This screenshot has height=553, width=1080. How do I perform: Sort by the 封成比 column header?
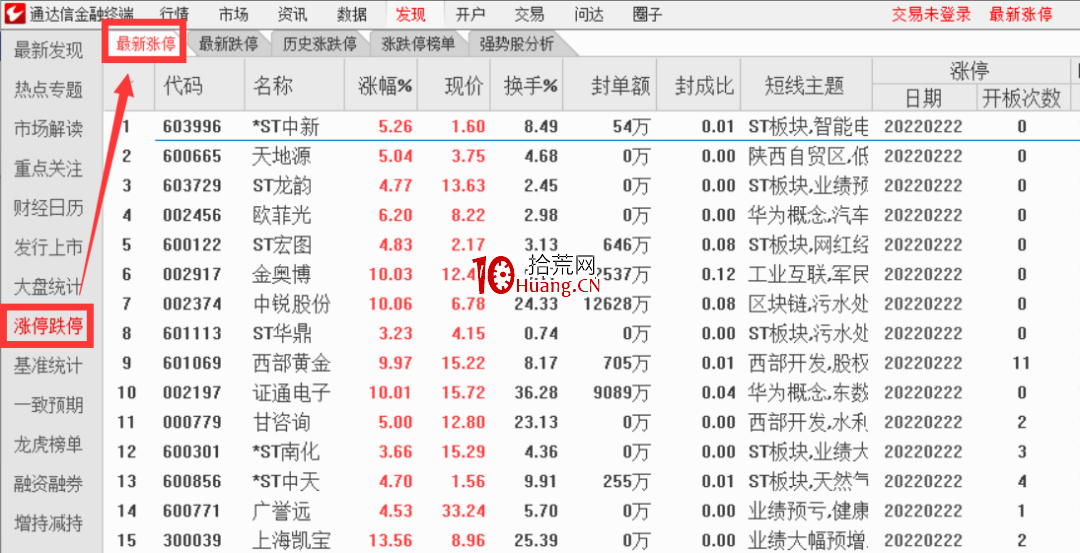tap(704, 86)
